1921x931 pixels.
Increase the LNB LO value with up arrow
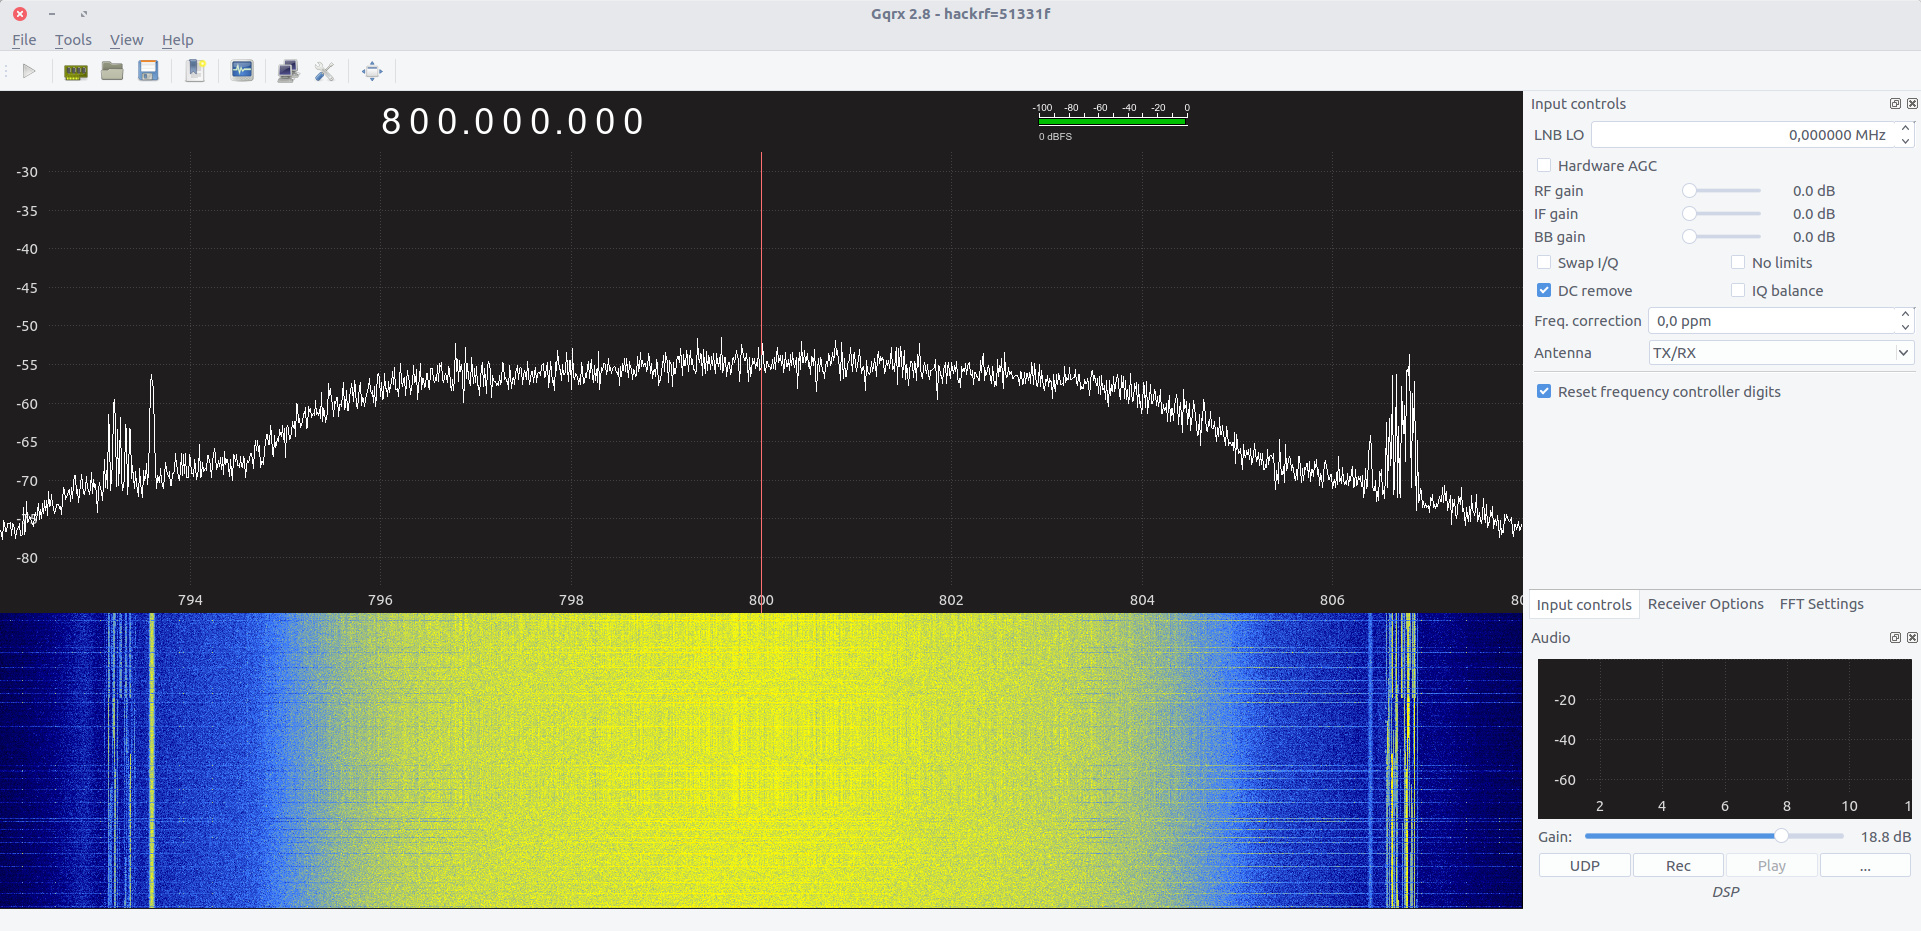tap(1905, 128)
